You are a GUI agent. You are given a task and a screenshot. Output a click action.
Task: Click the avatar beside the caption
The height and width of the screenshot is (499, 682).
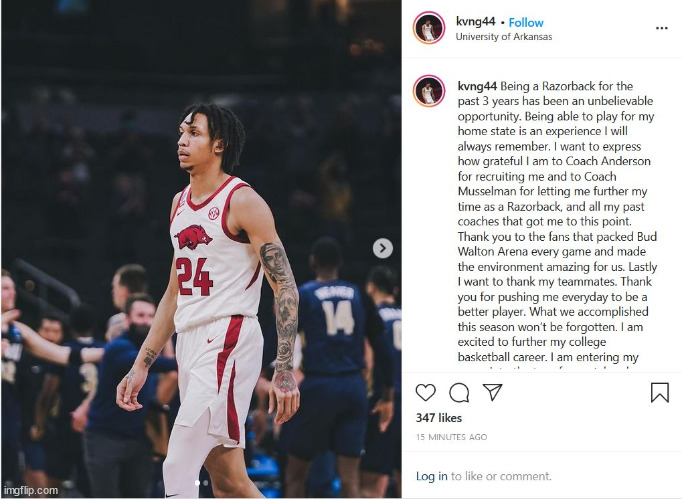(429, 91)
